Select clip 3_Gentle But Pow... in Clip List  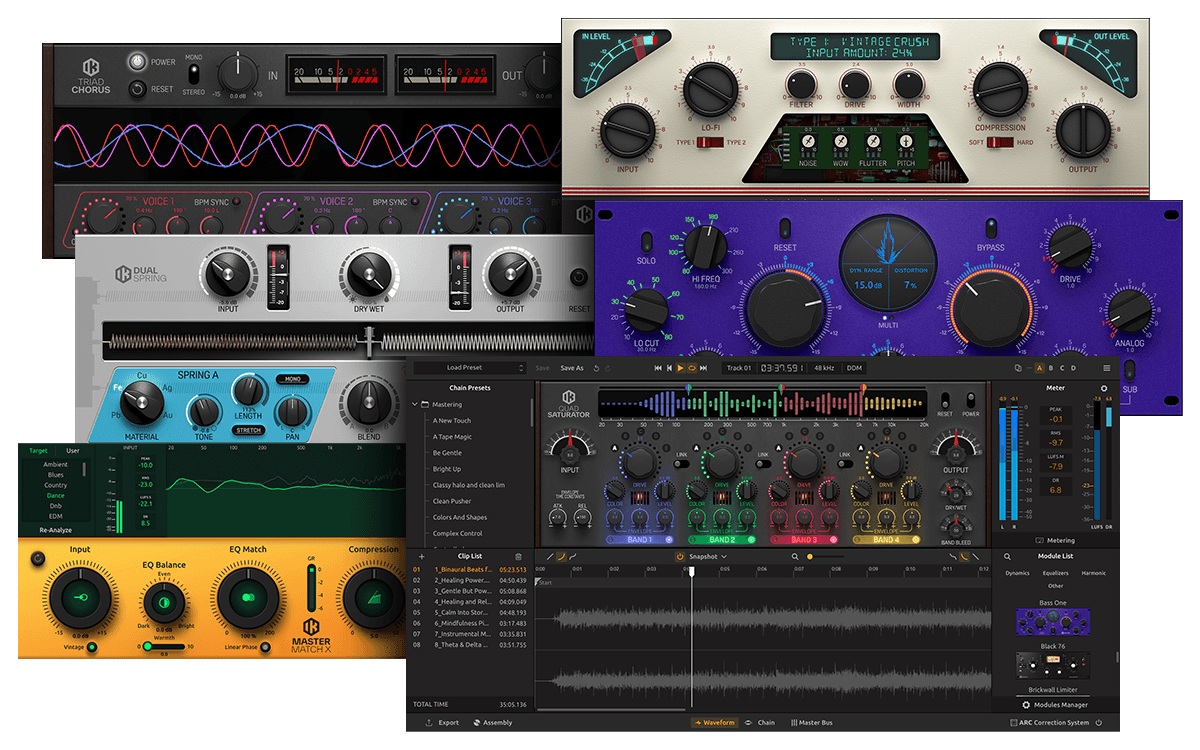(461, 591)
